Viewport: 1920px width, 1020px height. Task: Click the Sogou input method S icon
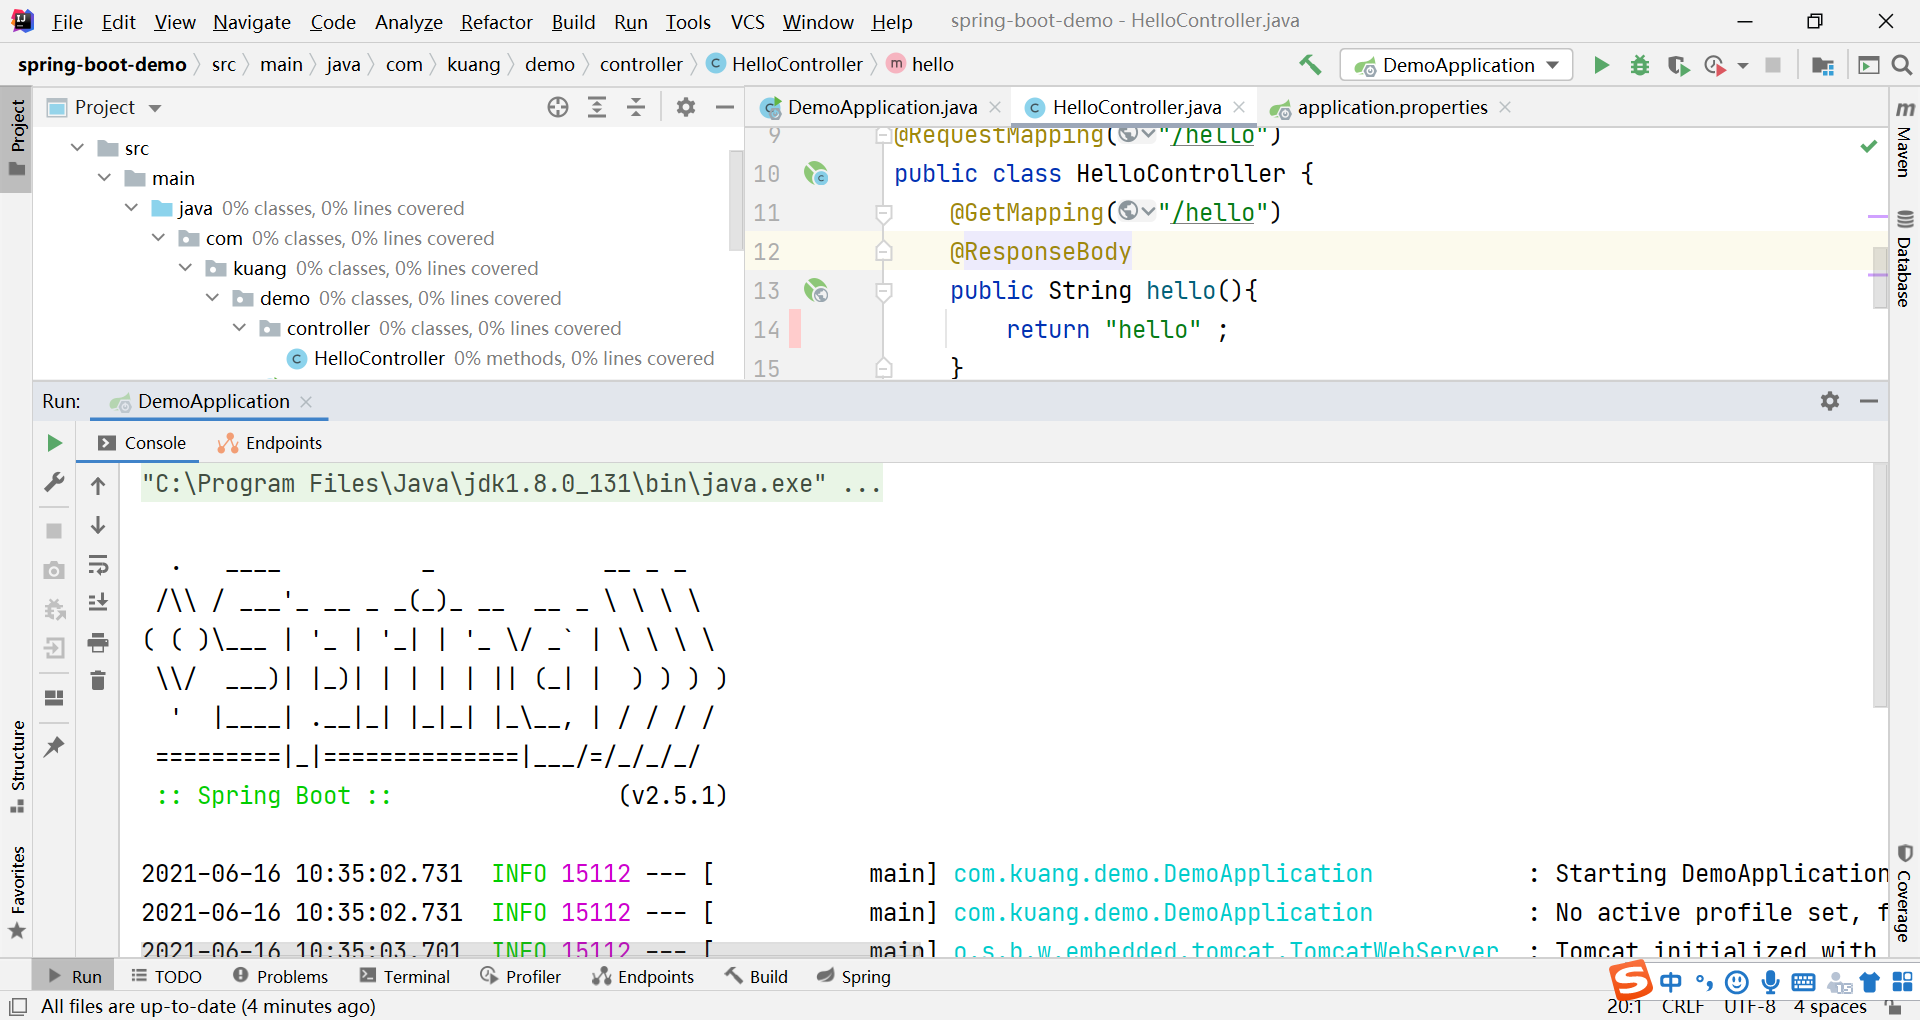coord(1630,979)
